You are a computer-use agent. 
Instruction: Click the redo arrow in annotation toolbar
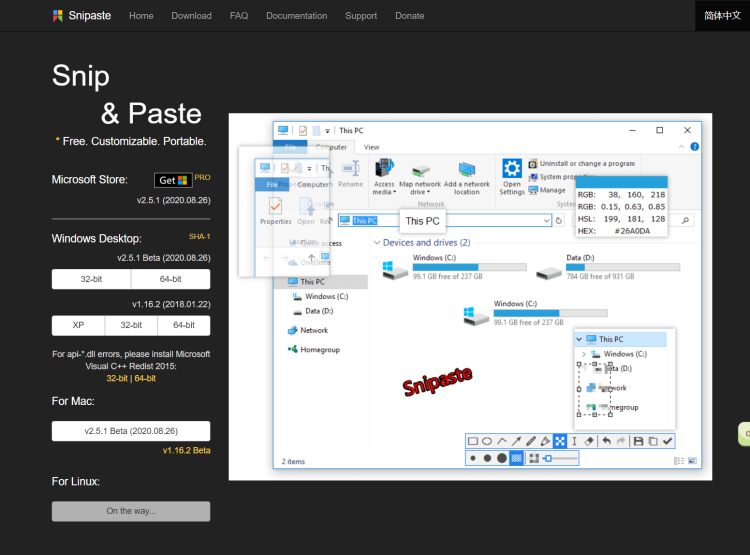click(x=620, y=441)
